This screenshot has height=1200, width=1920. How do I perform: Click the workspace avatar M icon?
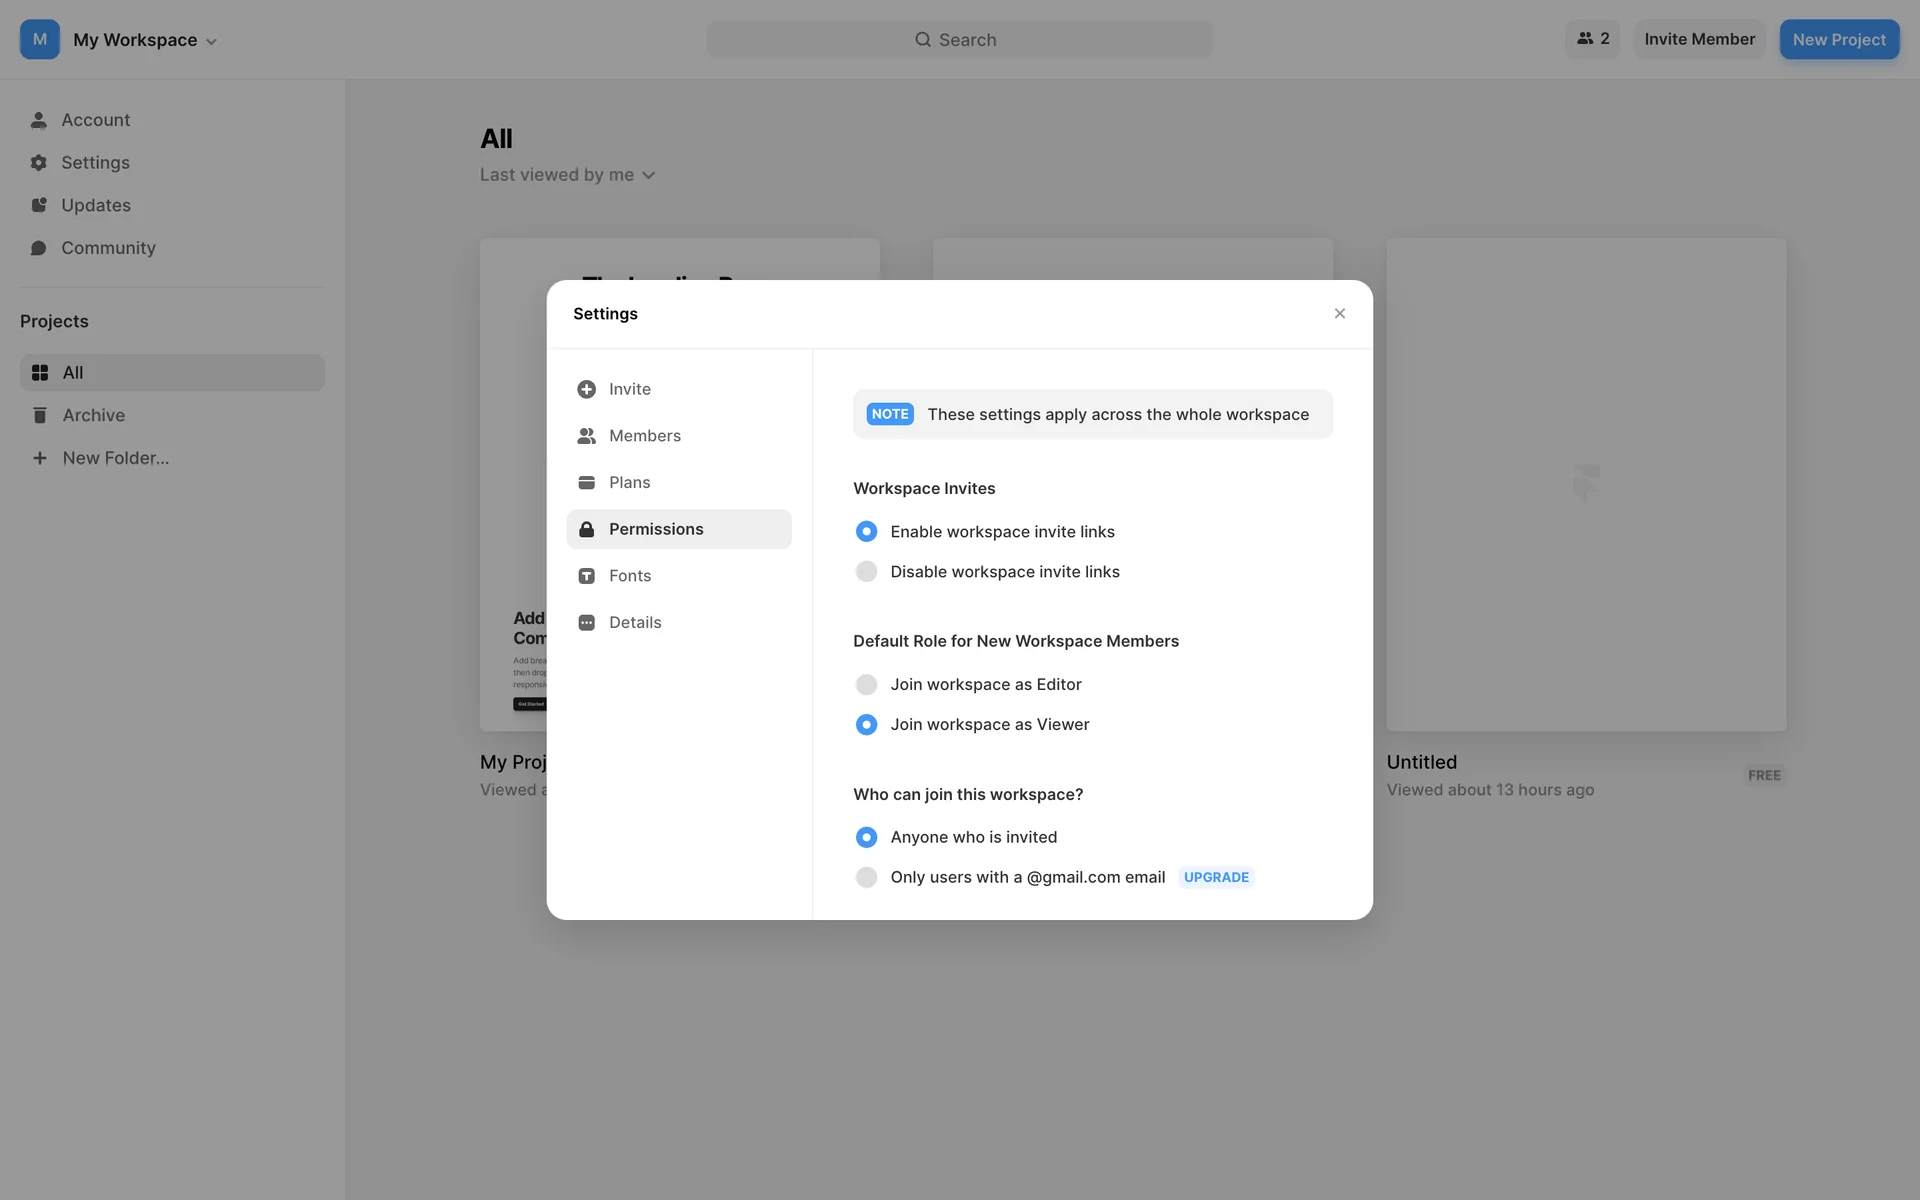[x=40, y=39]
